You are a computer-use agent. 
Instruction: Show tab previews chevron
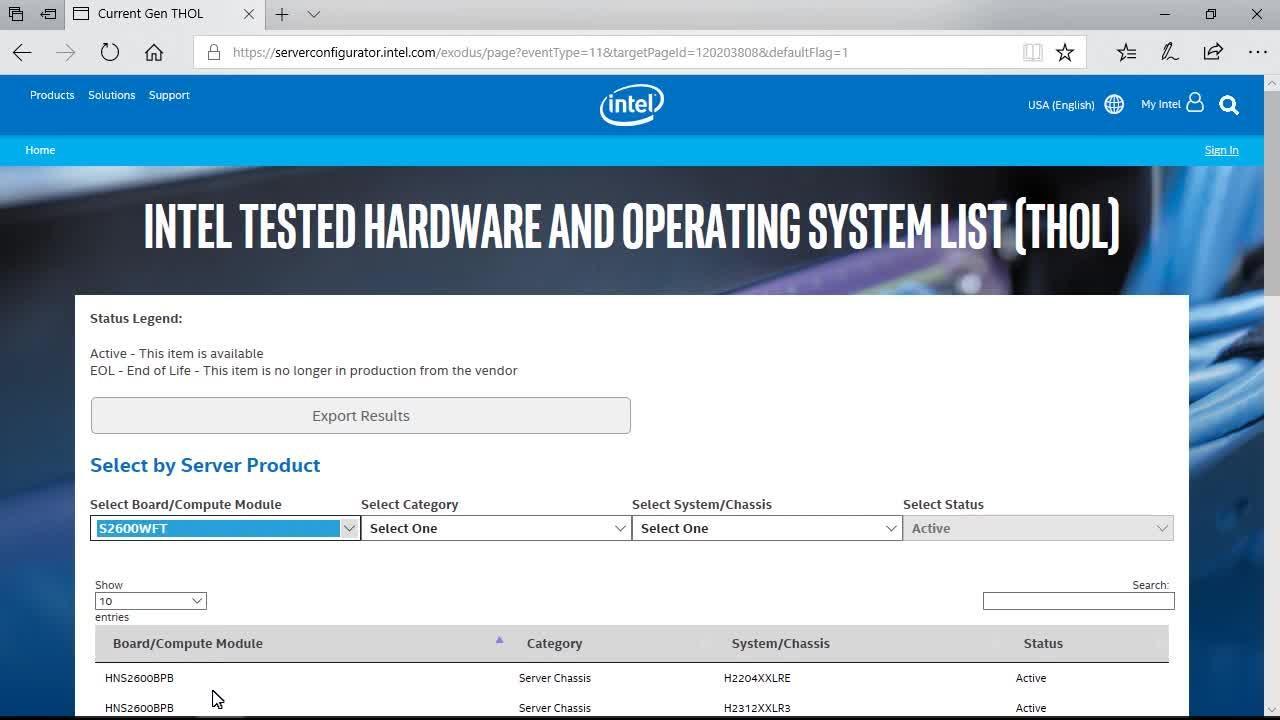313,14
